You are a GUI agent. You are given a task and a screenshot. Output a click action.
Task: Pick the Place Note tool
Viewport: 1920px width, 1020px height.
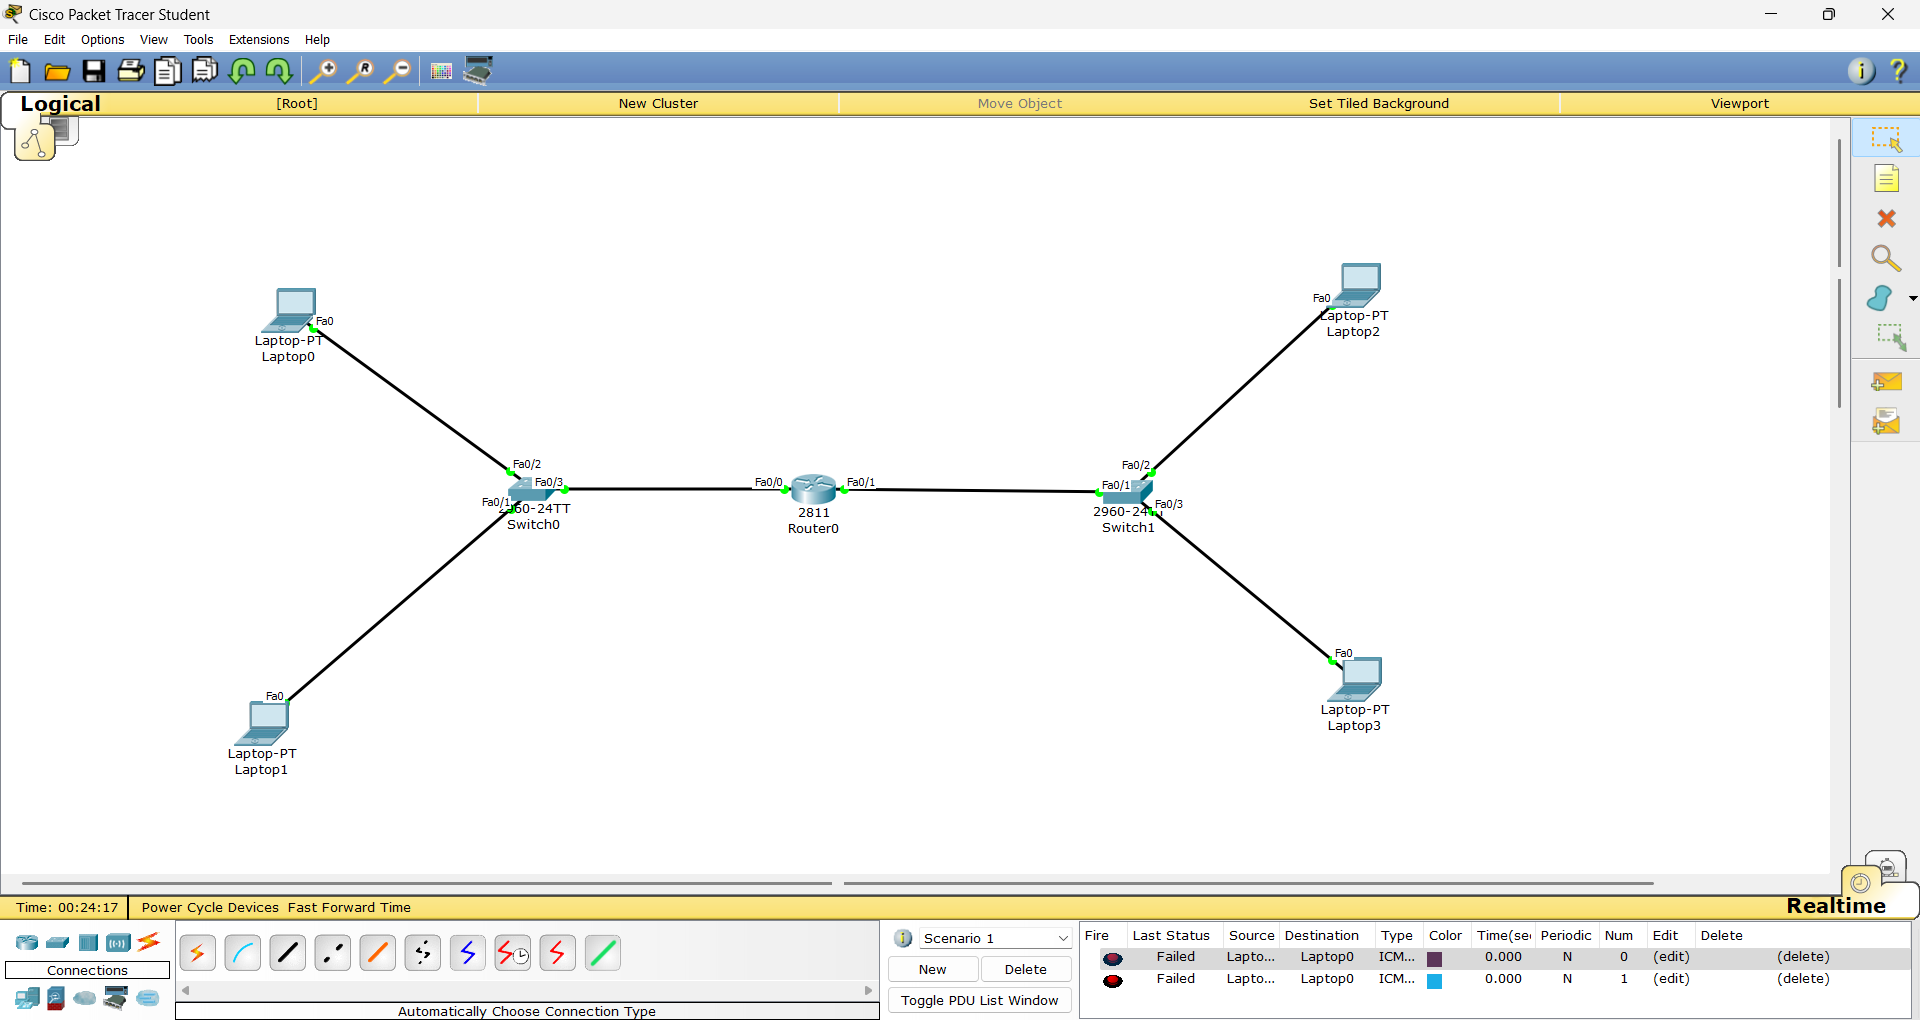[x=1886, y=179]
